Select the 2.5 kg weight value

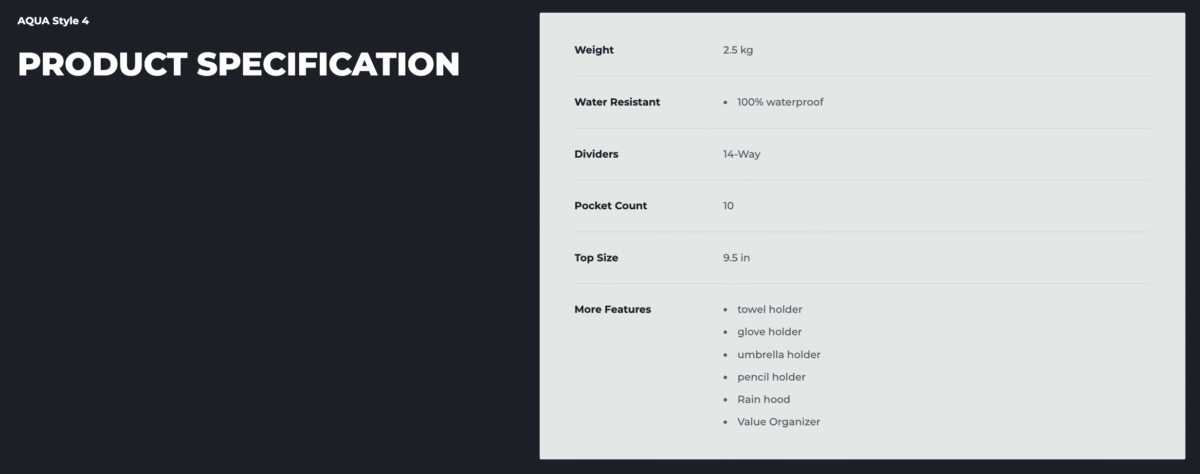[x=738, y=50]
